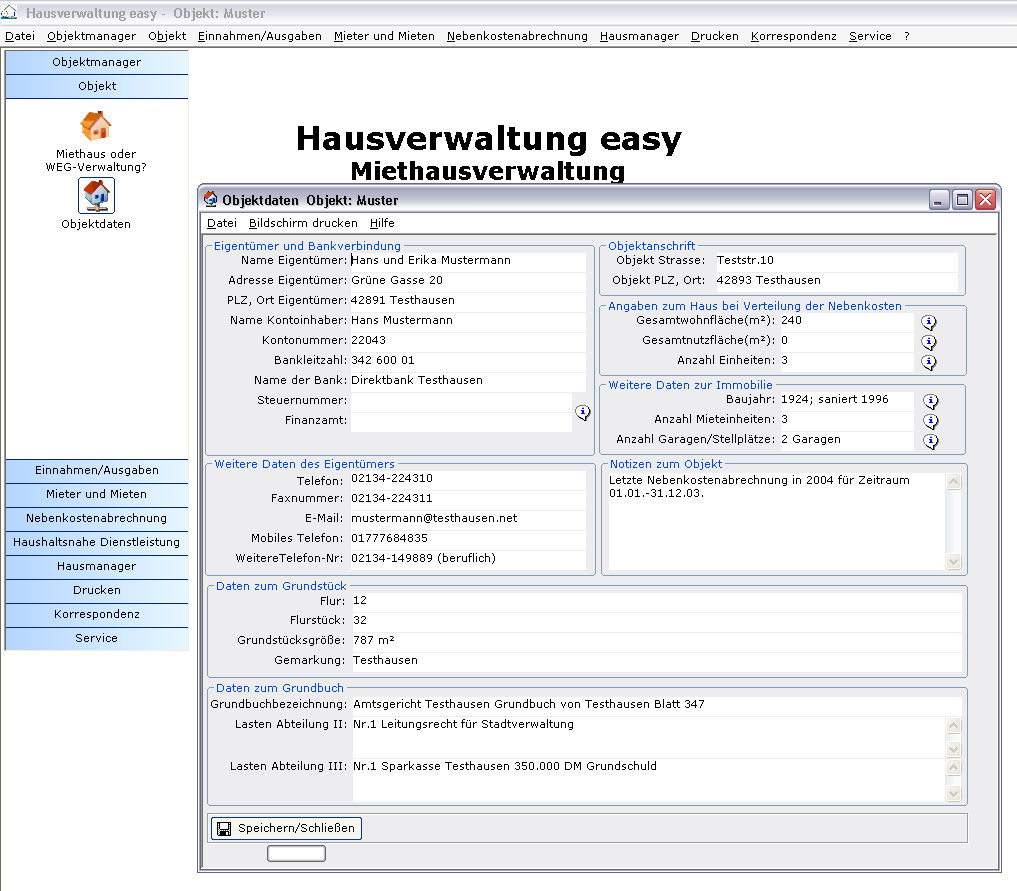
Task: Click the Miethaus oder WEG-Verwaltung house icon
Action: tap(96, 126)
